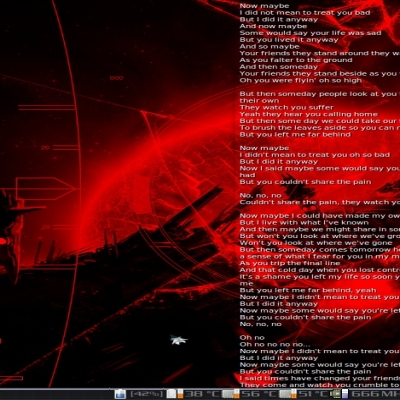Click the 666 memory usage reading
400x400 pixels.
[367, 394]
